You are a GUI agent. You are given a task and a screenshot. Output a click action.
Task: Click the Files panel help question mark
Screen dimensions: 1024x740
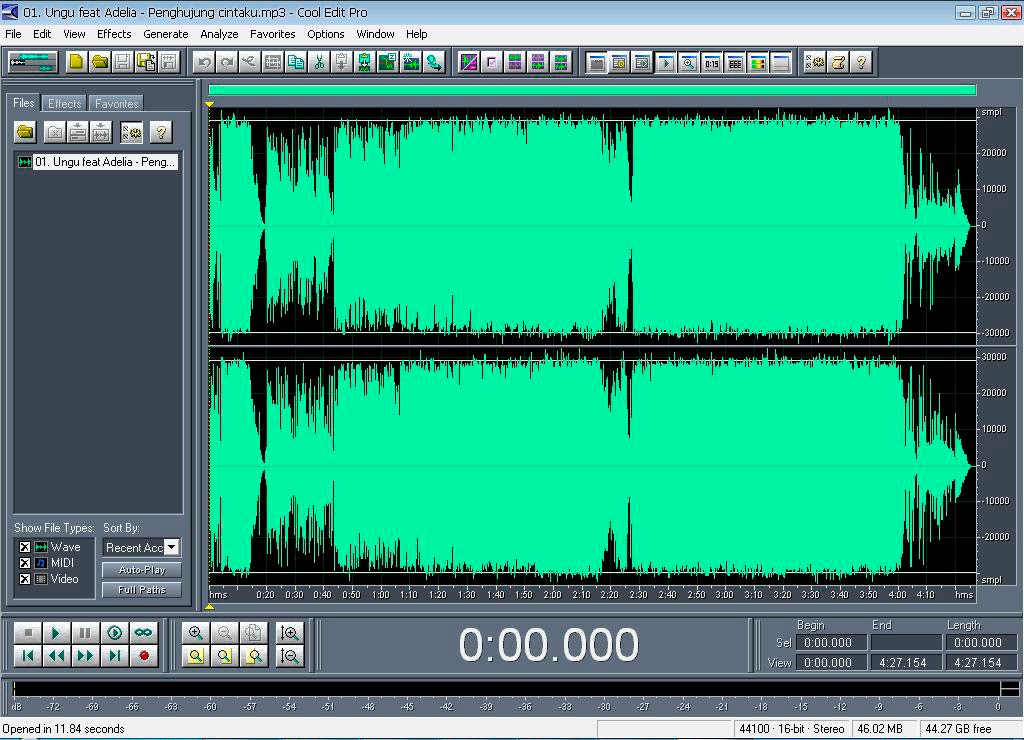pos(161,133)
